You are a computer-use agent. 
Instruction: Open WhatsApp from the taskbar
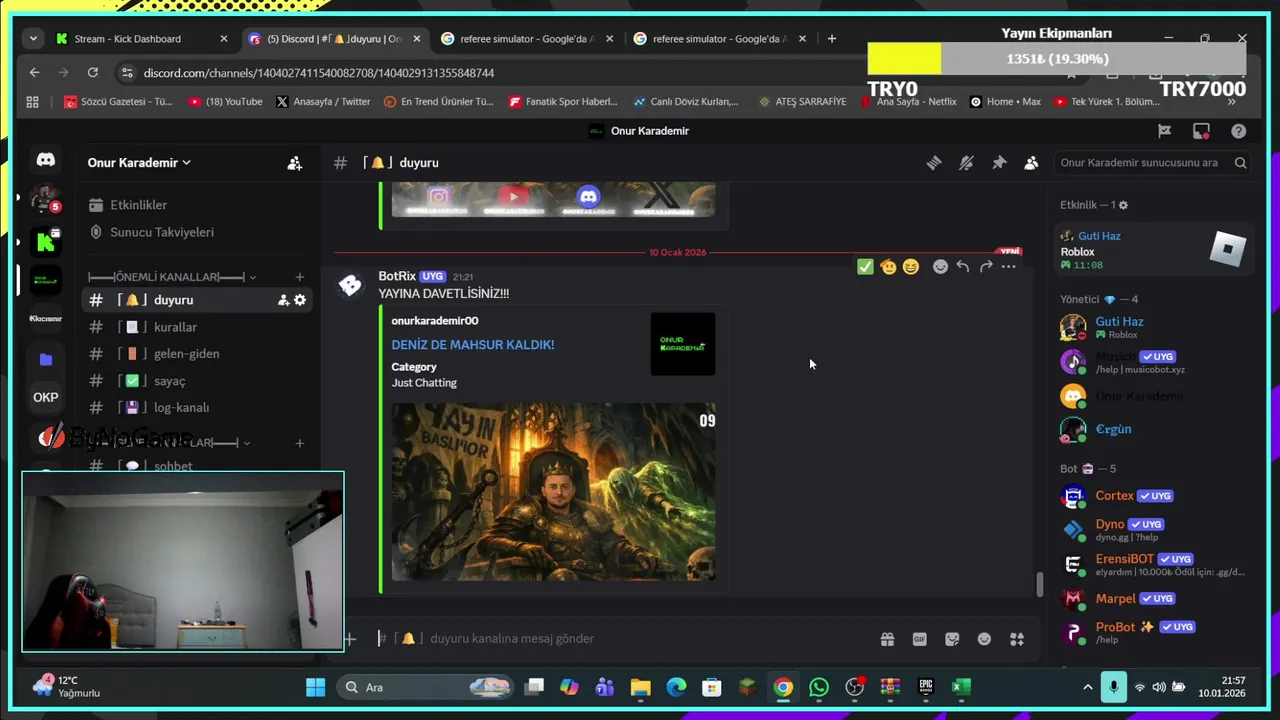(819, 687)
